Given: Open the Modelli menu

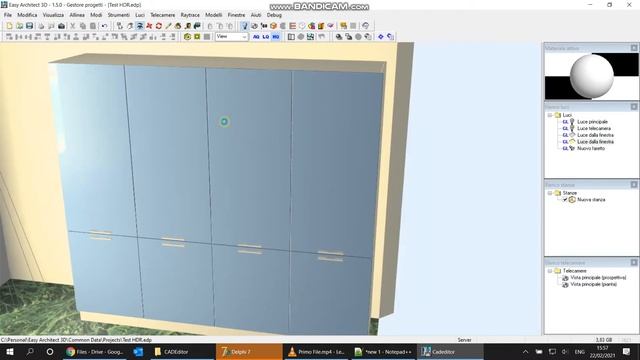Looking at the screenshot, I should [213, 15].
